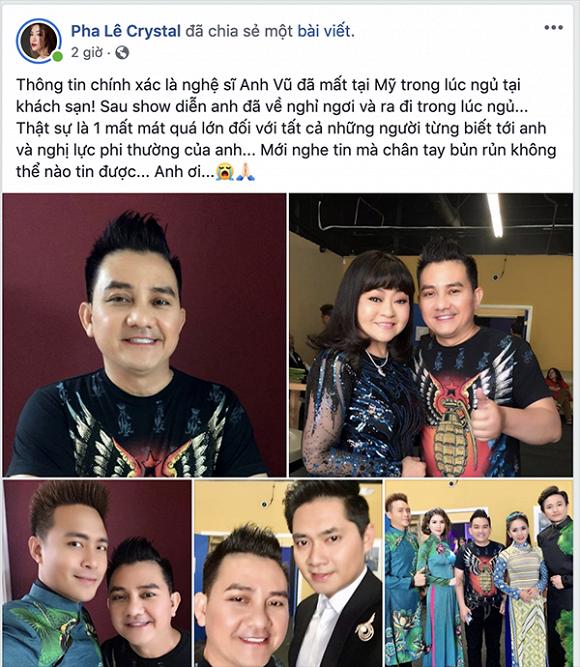Screen dimensions: 580x667
Task: Open the red-background selfie portrait photo
Action: 144,335
